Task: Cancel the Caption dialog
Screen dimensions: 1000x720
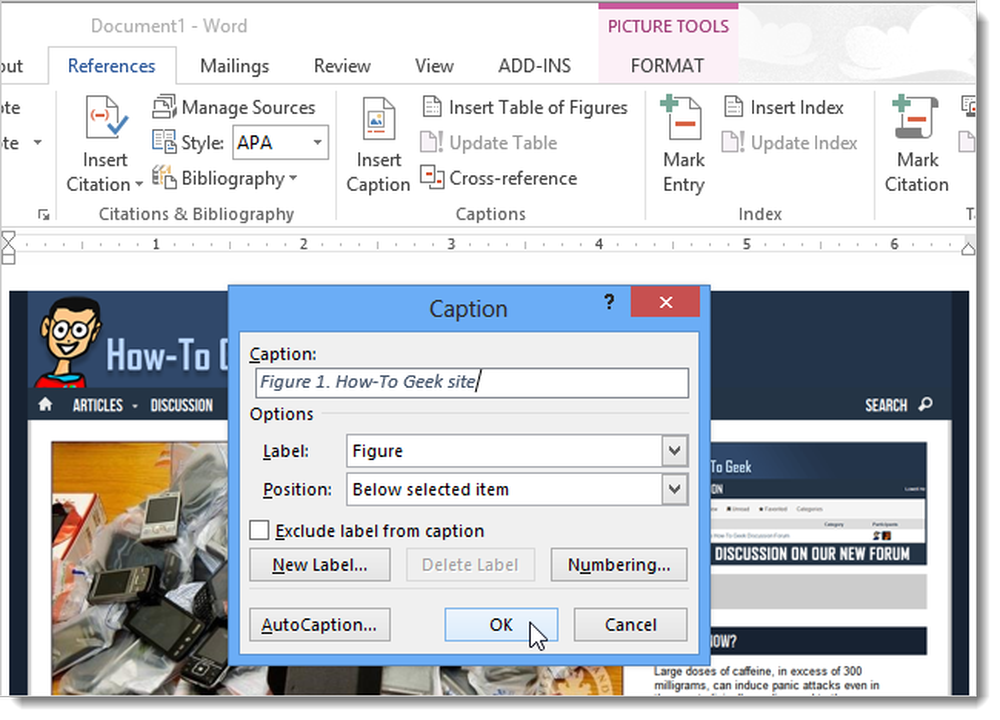Action: [x=630, y=624]
